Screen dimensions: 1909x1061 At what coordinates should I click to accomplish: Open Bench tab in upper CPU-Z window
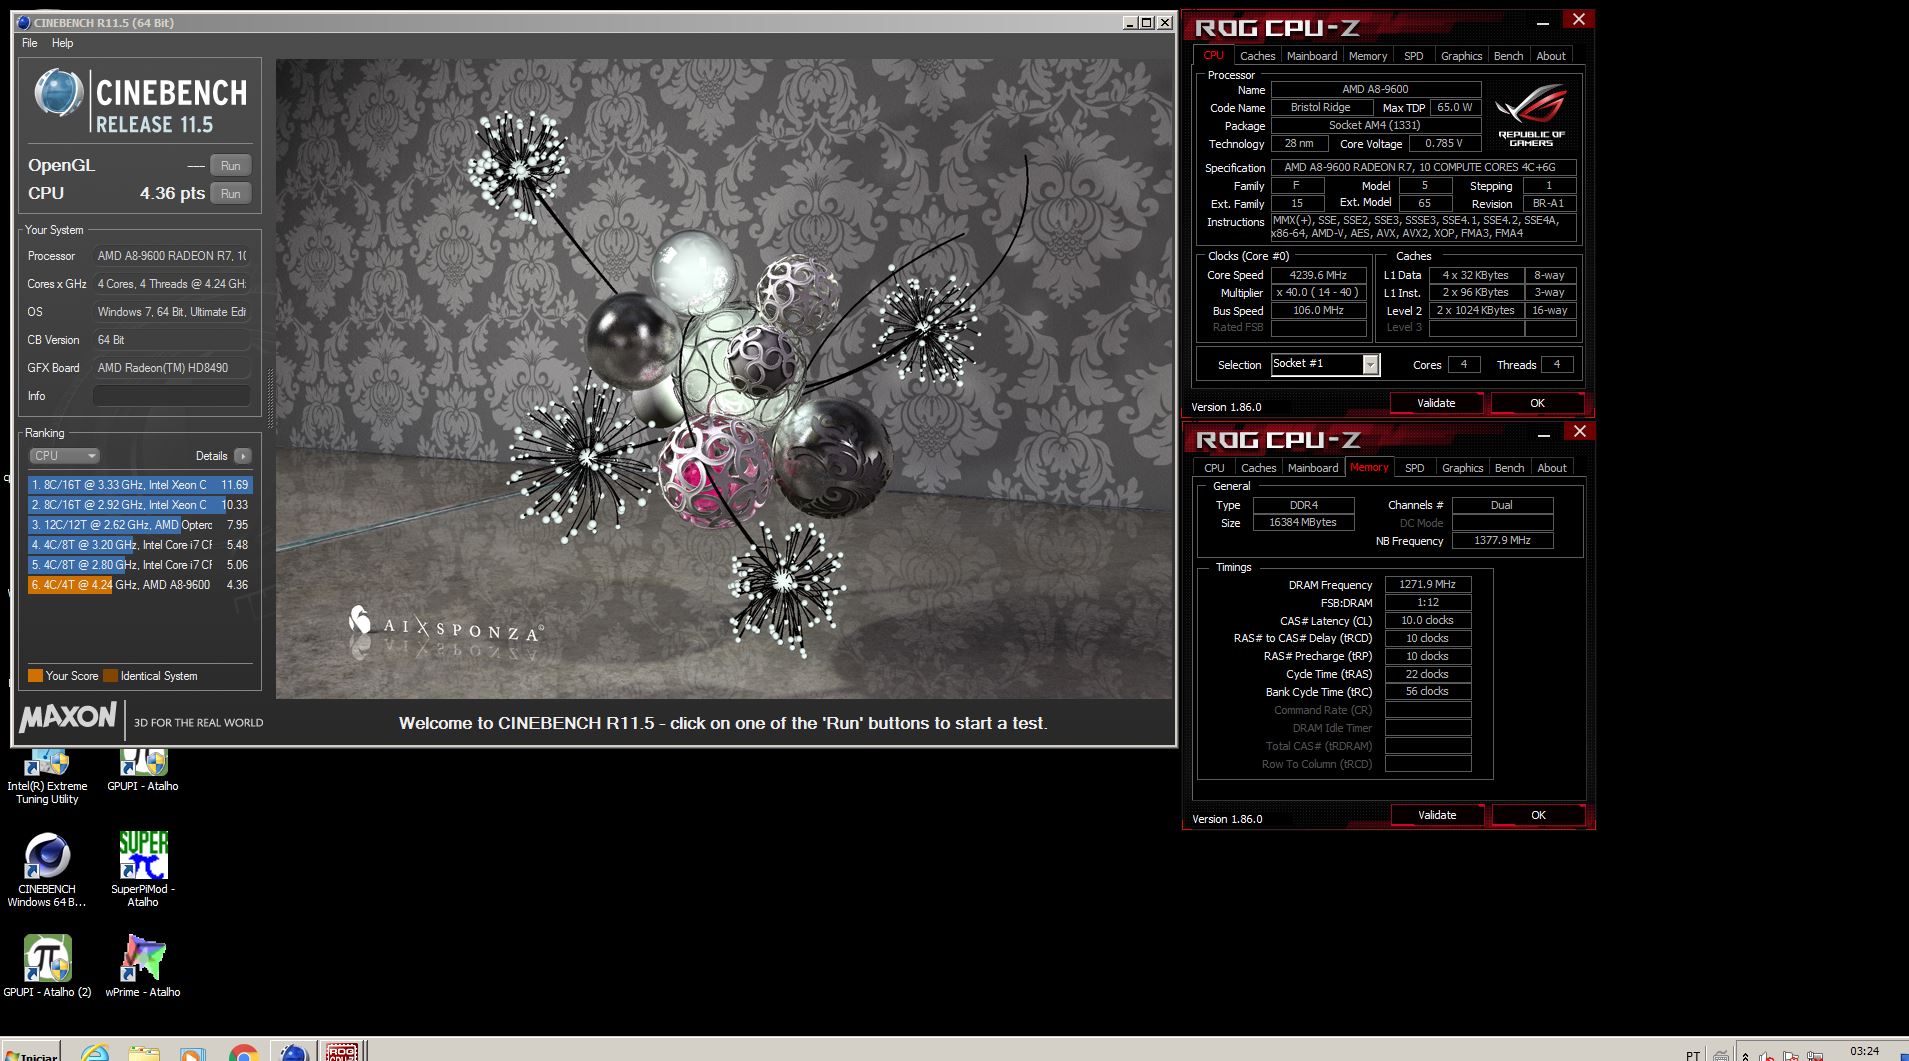[1508, 56]
